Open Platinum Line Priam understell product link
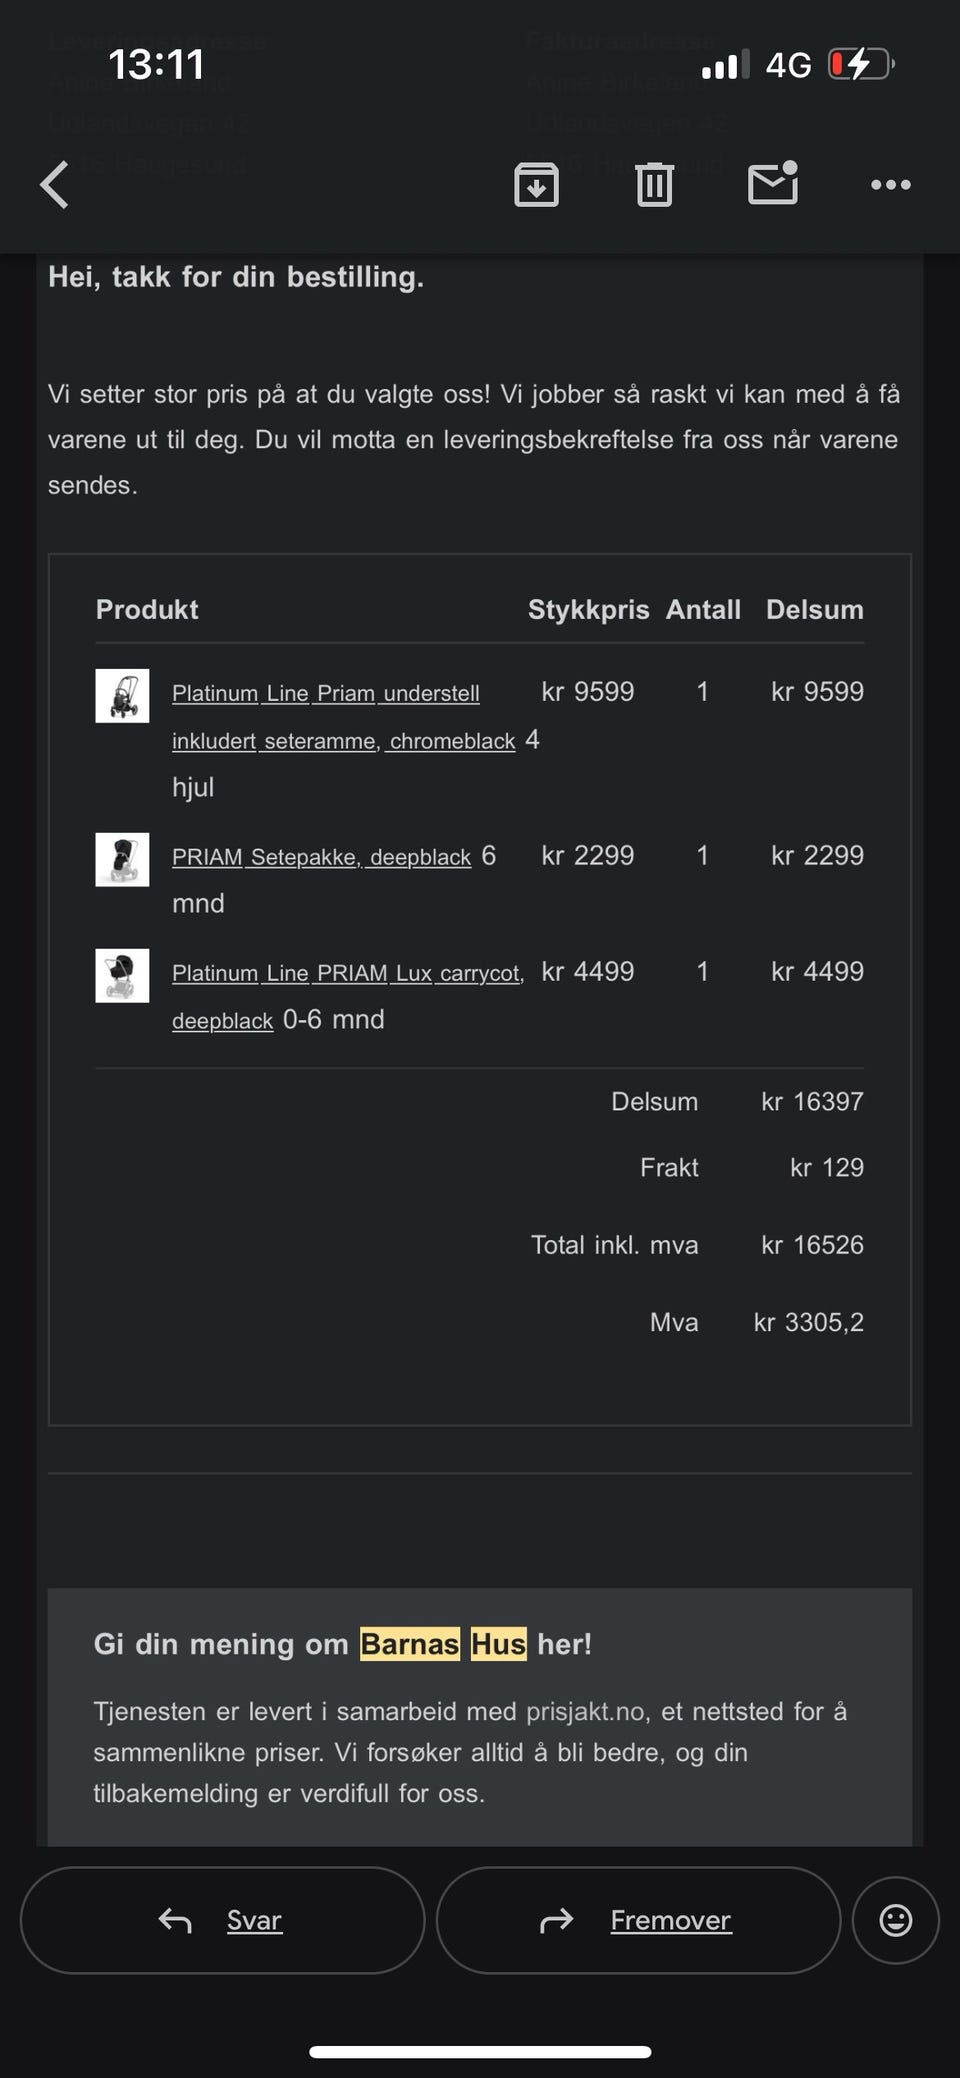This screenshot has width=960, height=2078. pyautogui.click(x=326, y=694)
